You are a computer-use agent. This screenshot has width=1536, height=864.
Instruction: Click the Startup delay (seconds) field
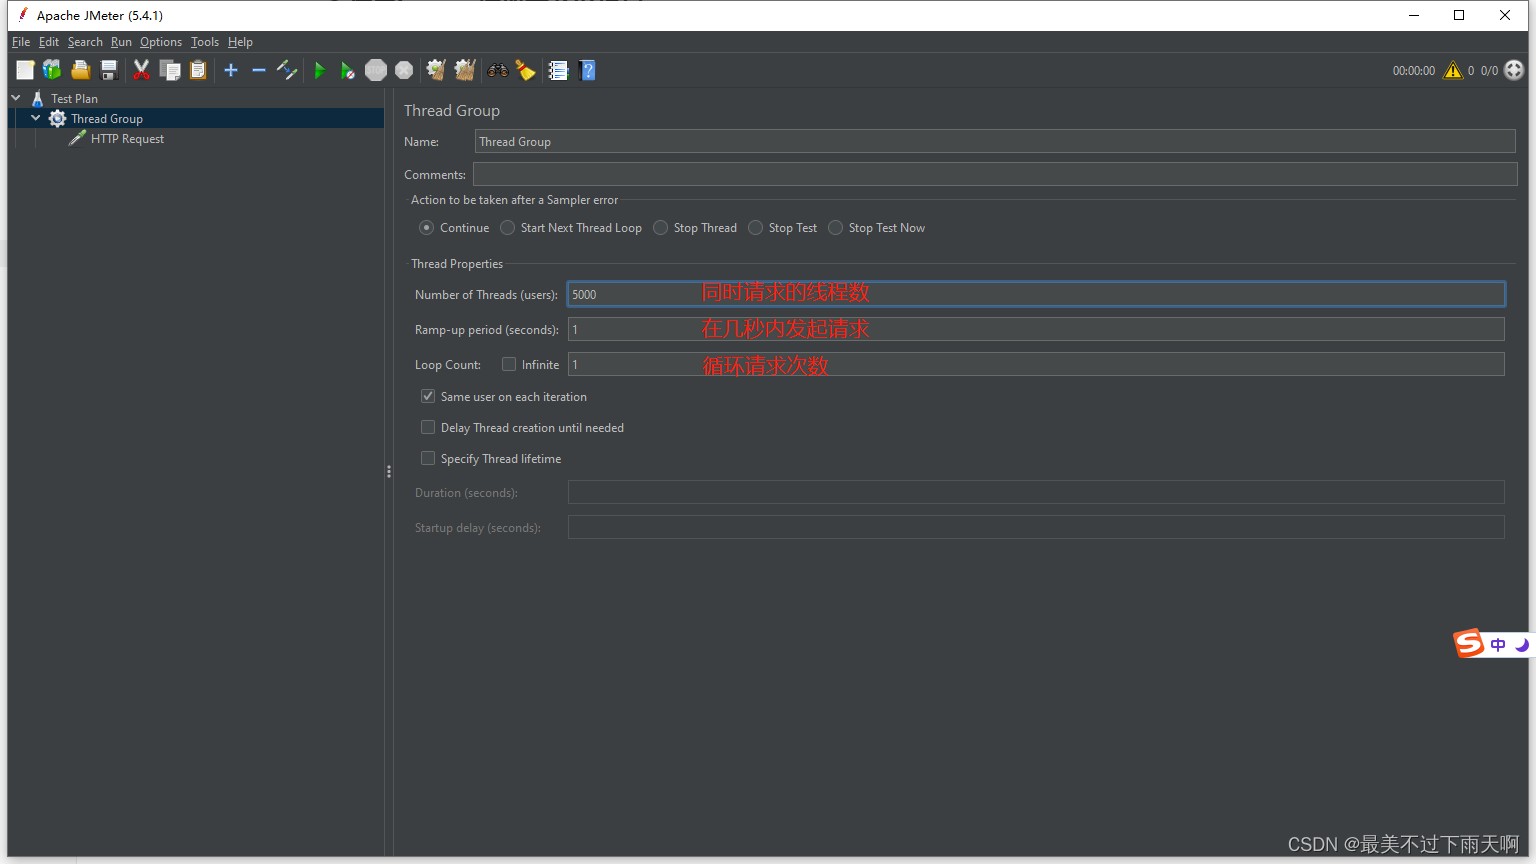(1036, 527)
